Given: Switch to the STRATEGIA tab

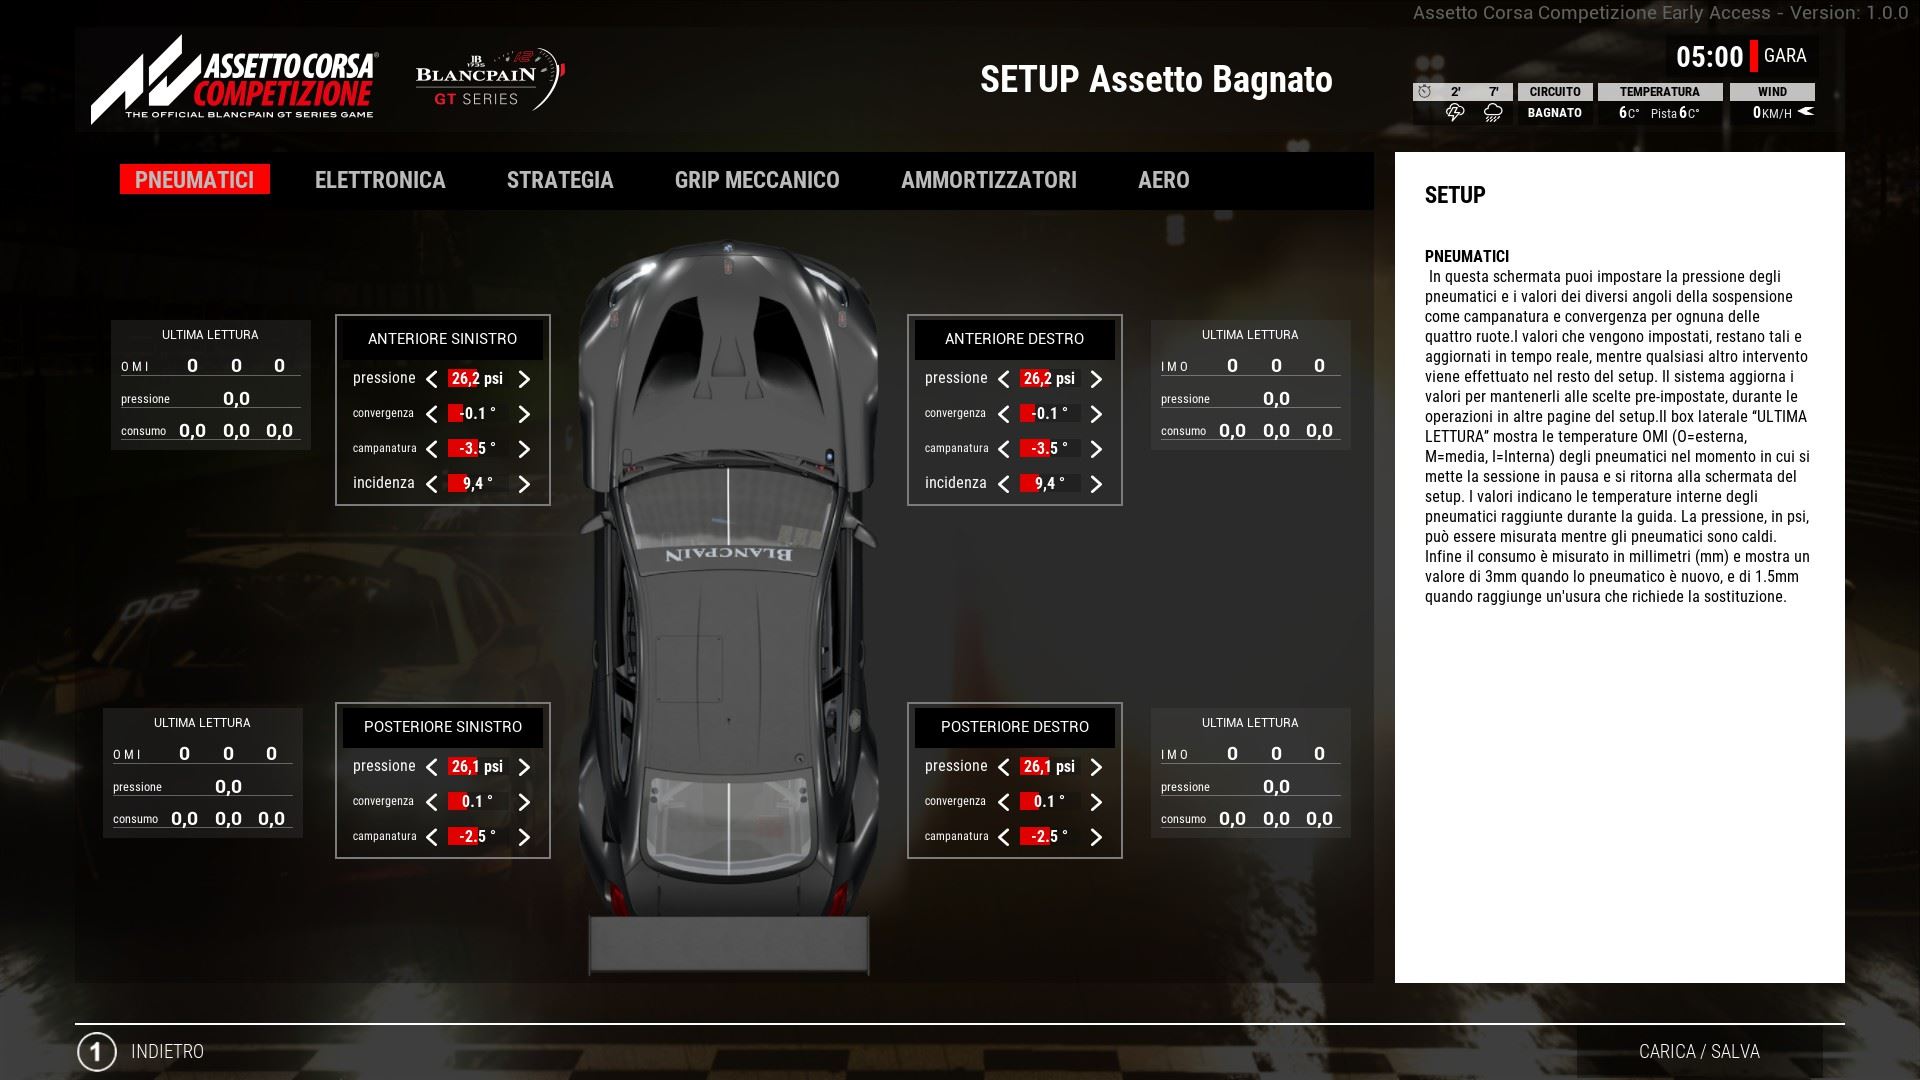Looking at the screenshot, I should pos(560,180).
